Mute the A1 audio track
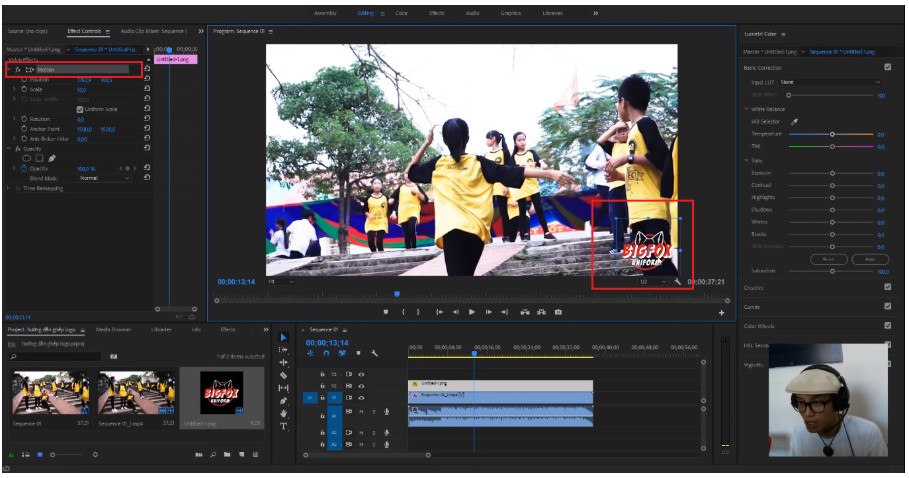This screenshot has width=909, height=478. pyautogui.click(x=362, y=412)
